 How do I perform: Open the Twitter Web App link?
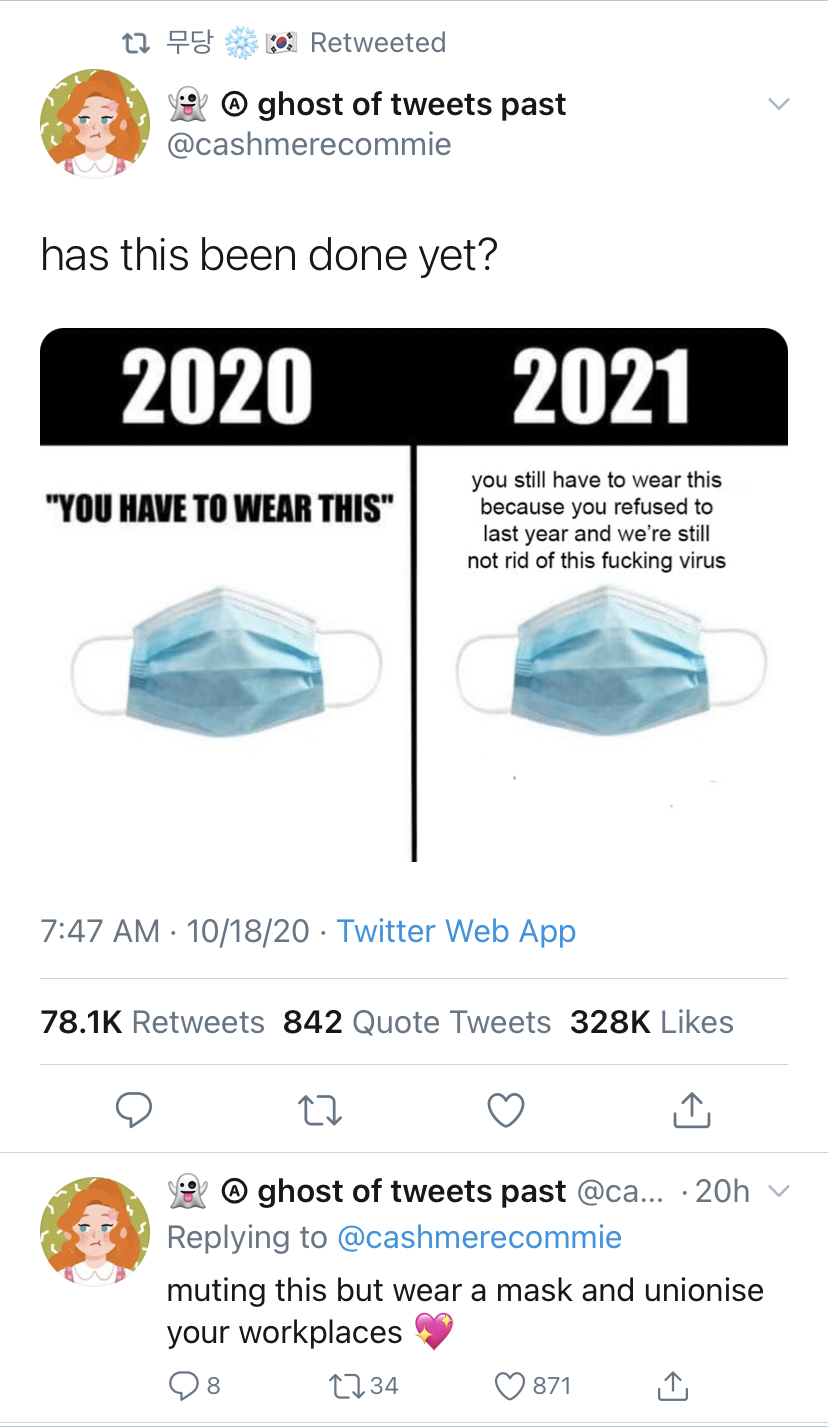point(456,931)
